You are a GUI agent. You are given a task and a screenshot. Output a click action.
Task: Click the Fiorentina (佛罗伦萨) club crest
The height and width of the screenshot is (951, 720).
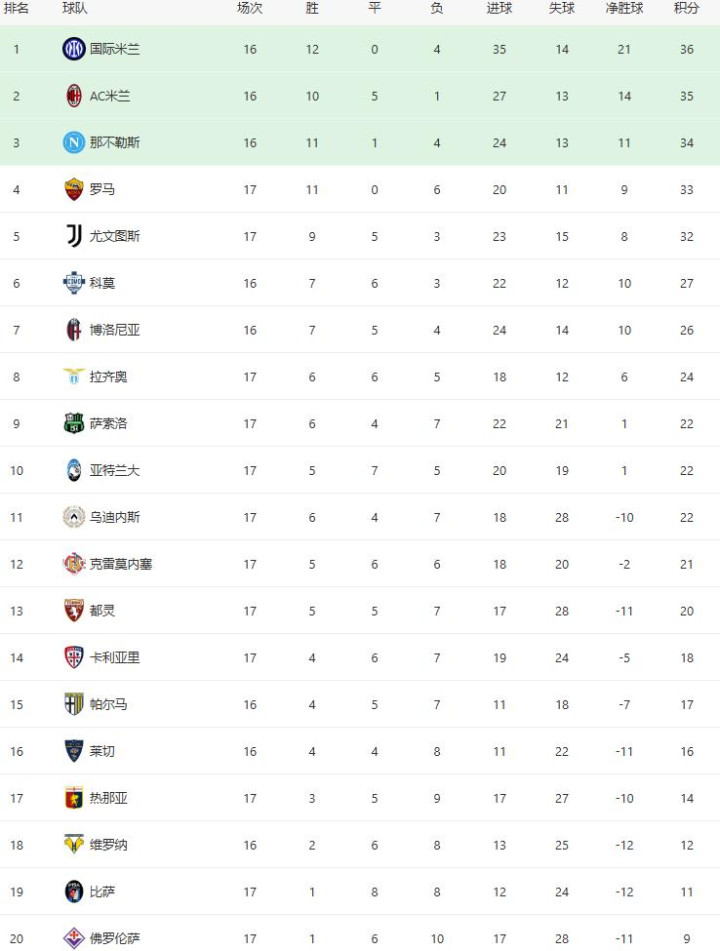(74, 938)
